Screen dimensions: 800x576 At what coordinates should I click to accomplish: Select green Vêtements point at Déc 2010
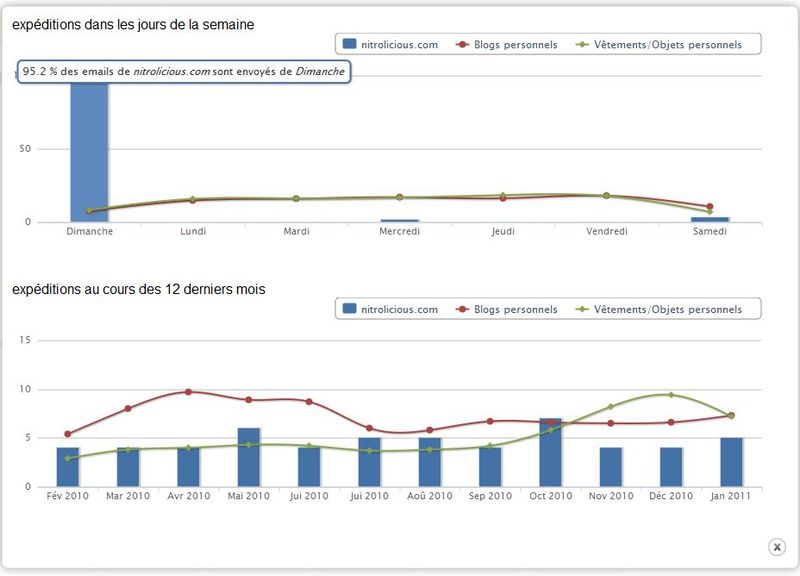(x=671, y=395)
